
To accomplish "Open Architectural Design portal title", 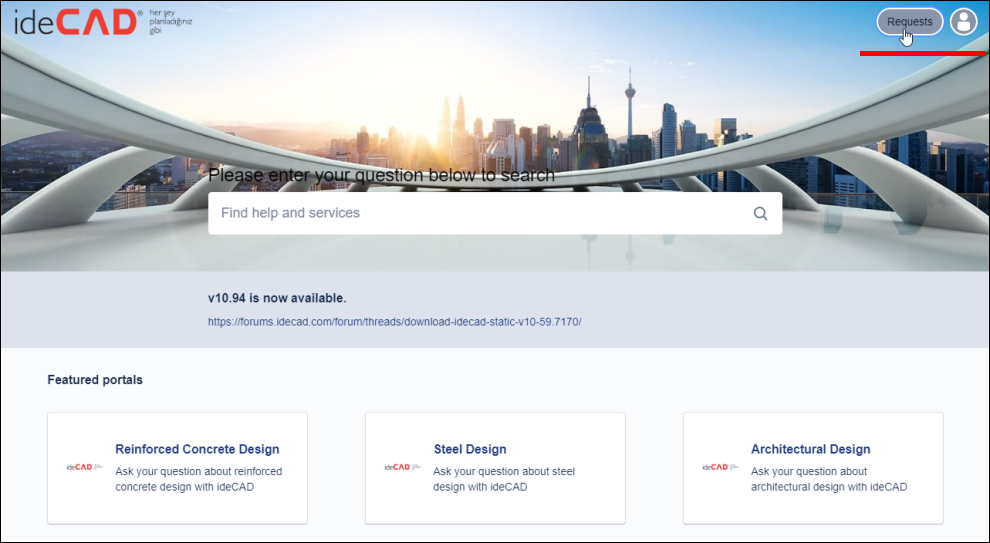I will (811, 449).
